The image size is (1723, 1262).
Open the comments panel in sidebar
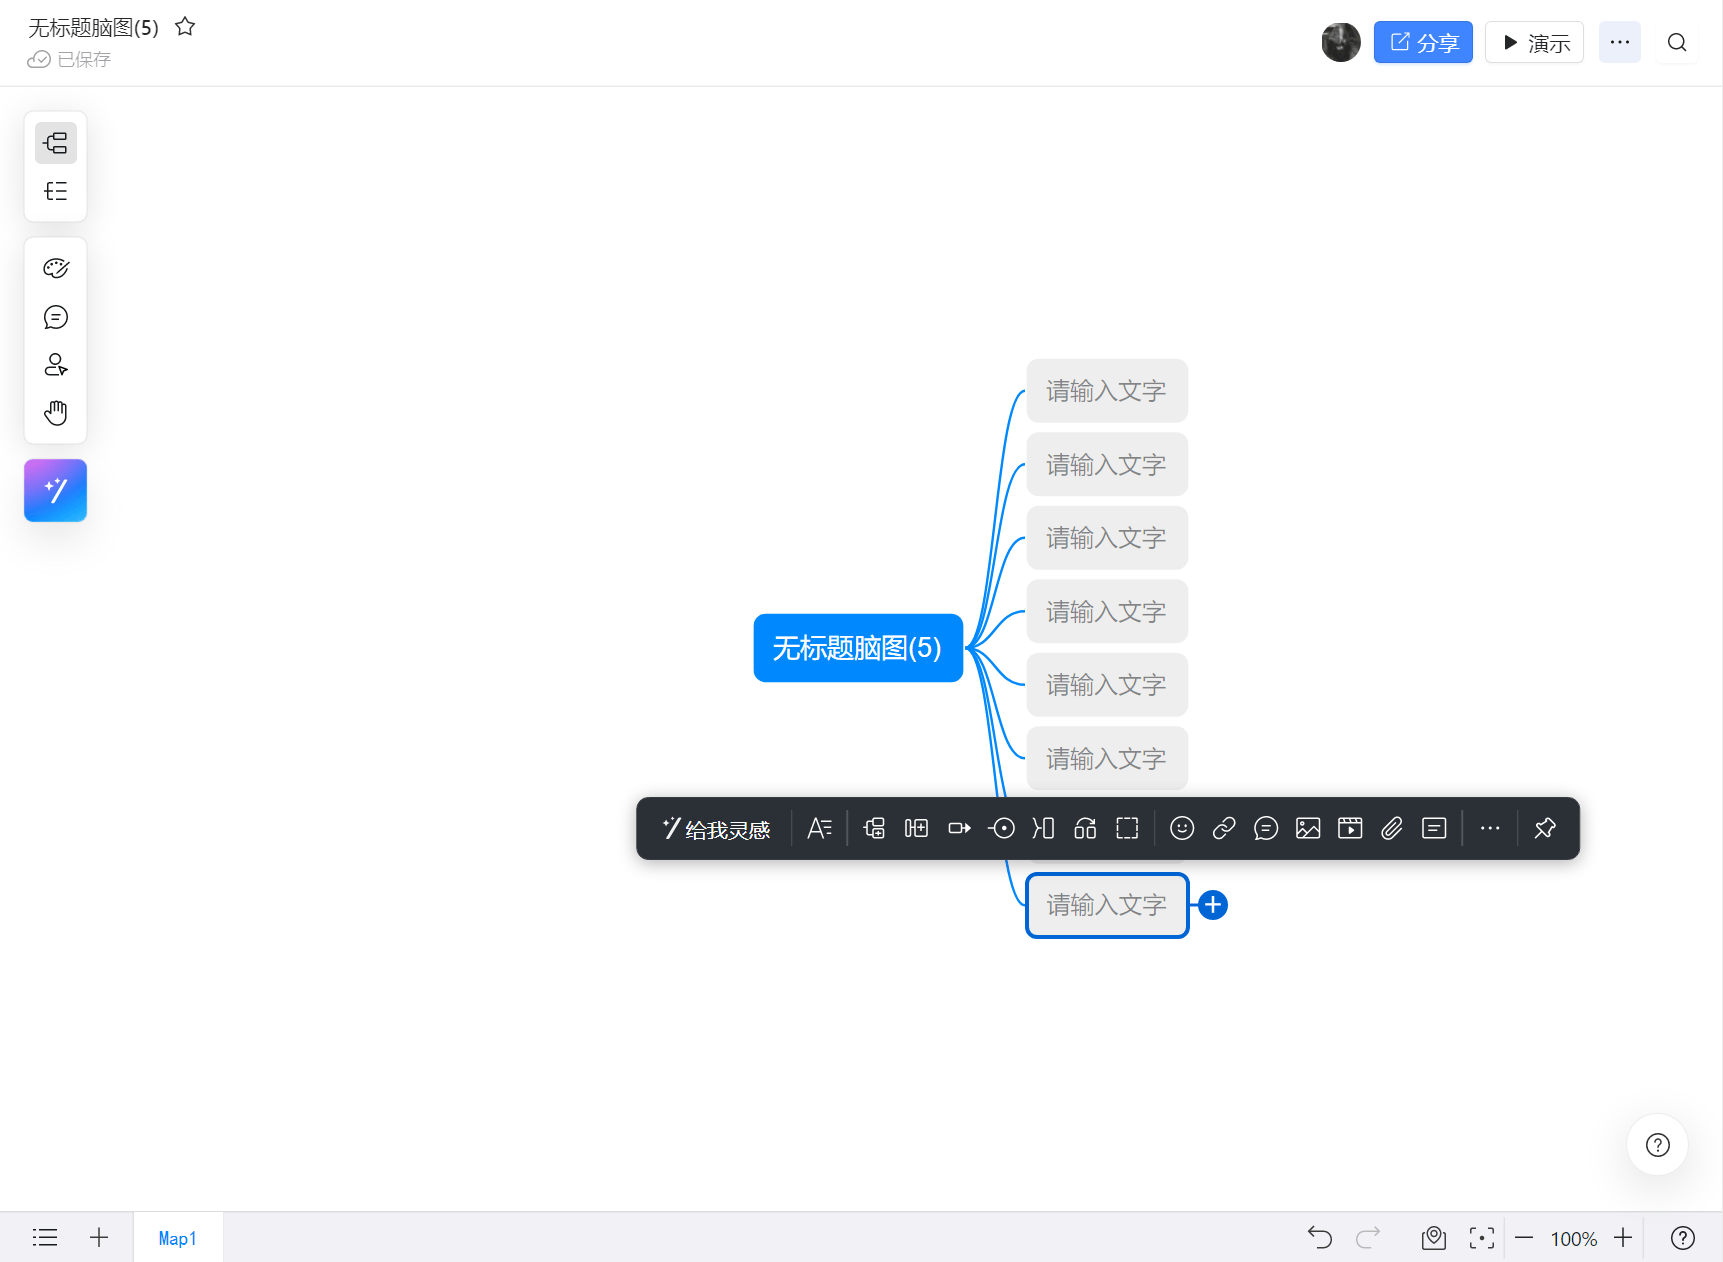tap(56, 317)
